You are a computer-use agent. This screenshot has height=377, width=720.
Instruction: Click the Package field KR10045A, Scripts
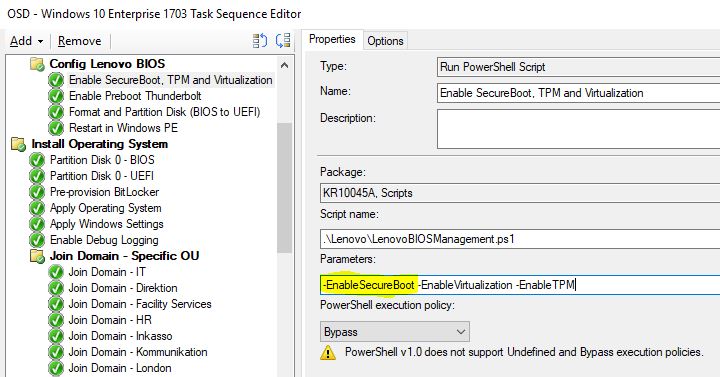520,193
